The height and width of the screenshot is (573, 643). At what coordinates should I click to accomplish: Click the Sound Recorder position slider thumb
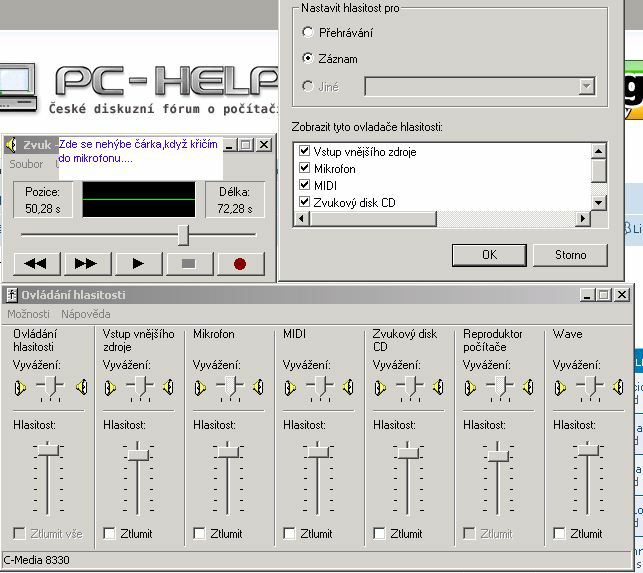[183, 234]
